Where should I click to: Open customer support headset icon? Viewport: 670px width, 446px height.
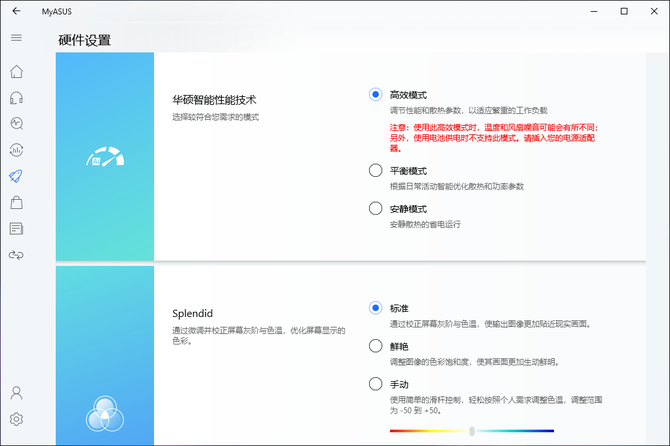coord(16,98)
